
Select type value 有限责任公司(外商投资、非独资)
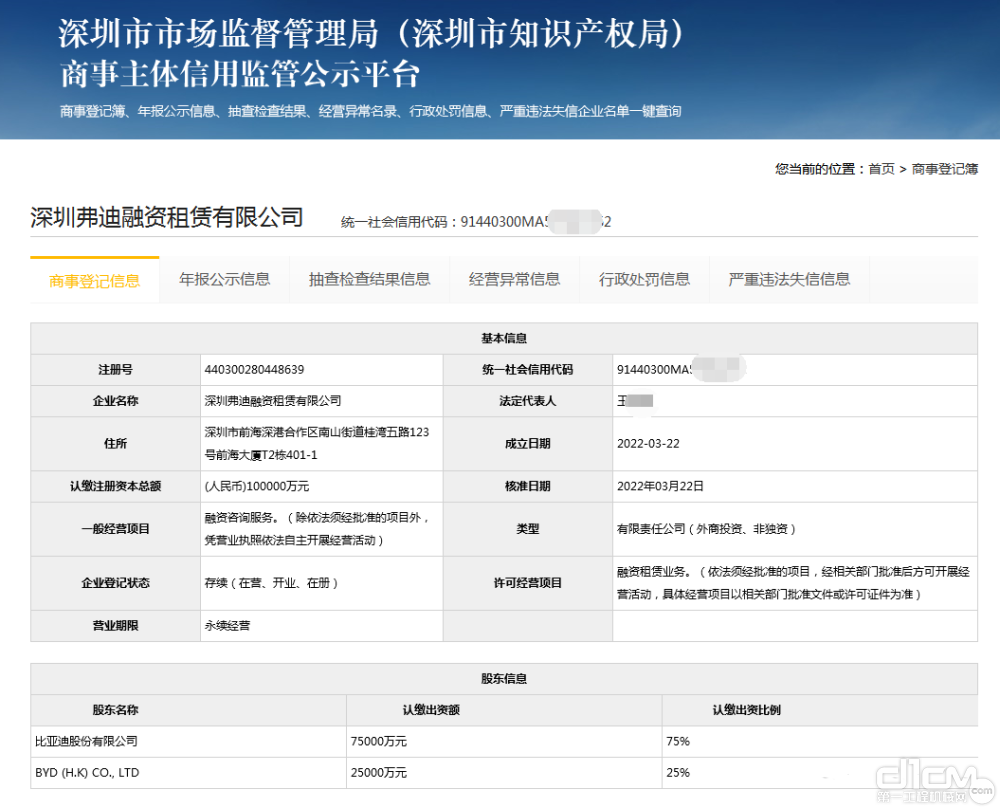pyautogui.click(x=706, y=529)
